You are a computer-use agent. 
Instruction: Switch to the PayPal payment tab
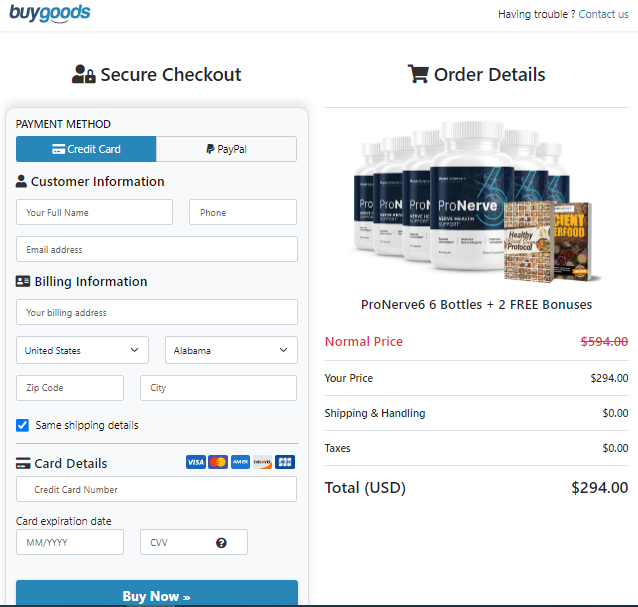tap(226, 149)
